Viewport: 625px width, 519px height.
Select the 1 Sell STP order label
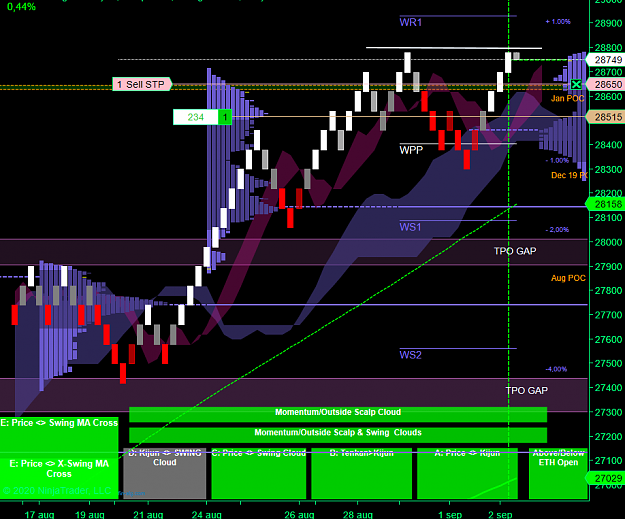point(142,85)
